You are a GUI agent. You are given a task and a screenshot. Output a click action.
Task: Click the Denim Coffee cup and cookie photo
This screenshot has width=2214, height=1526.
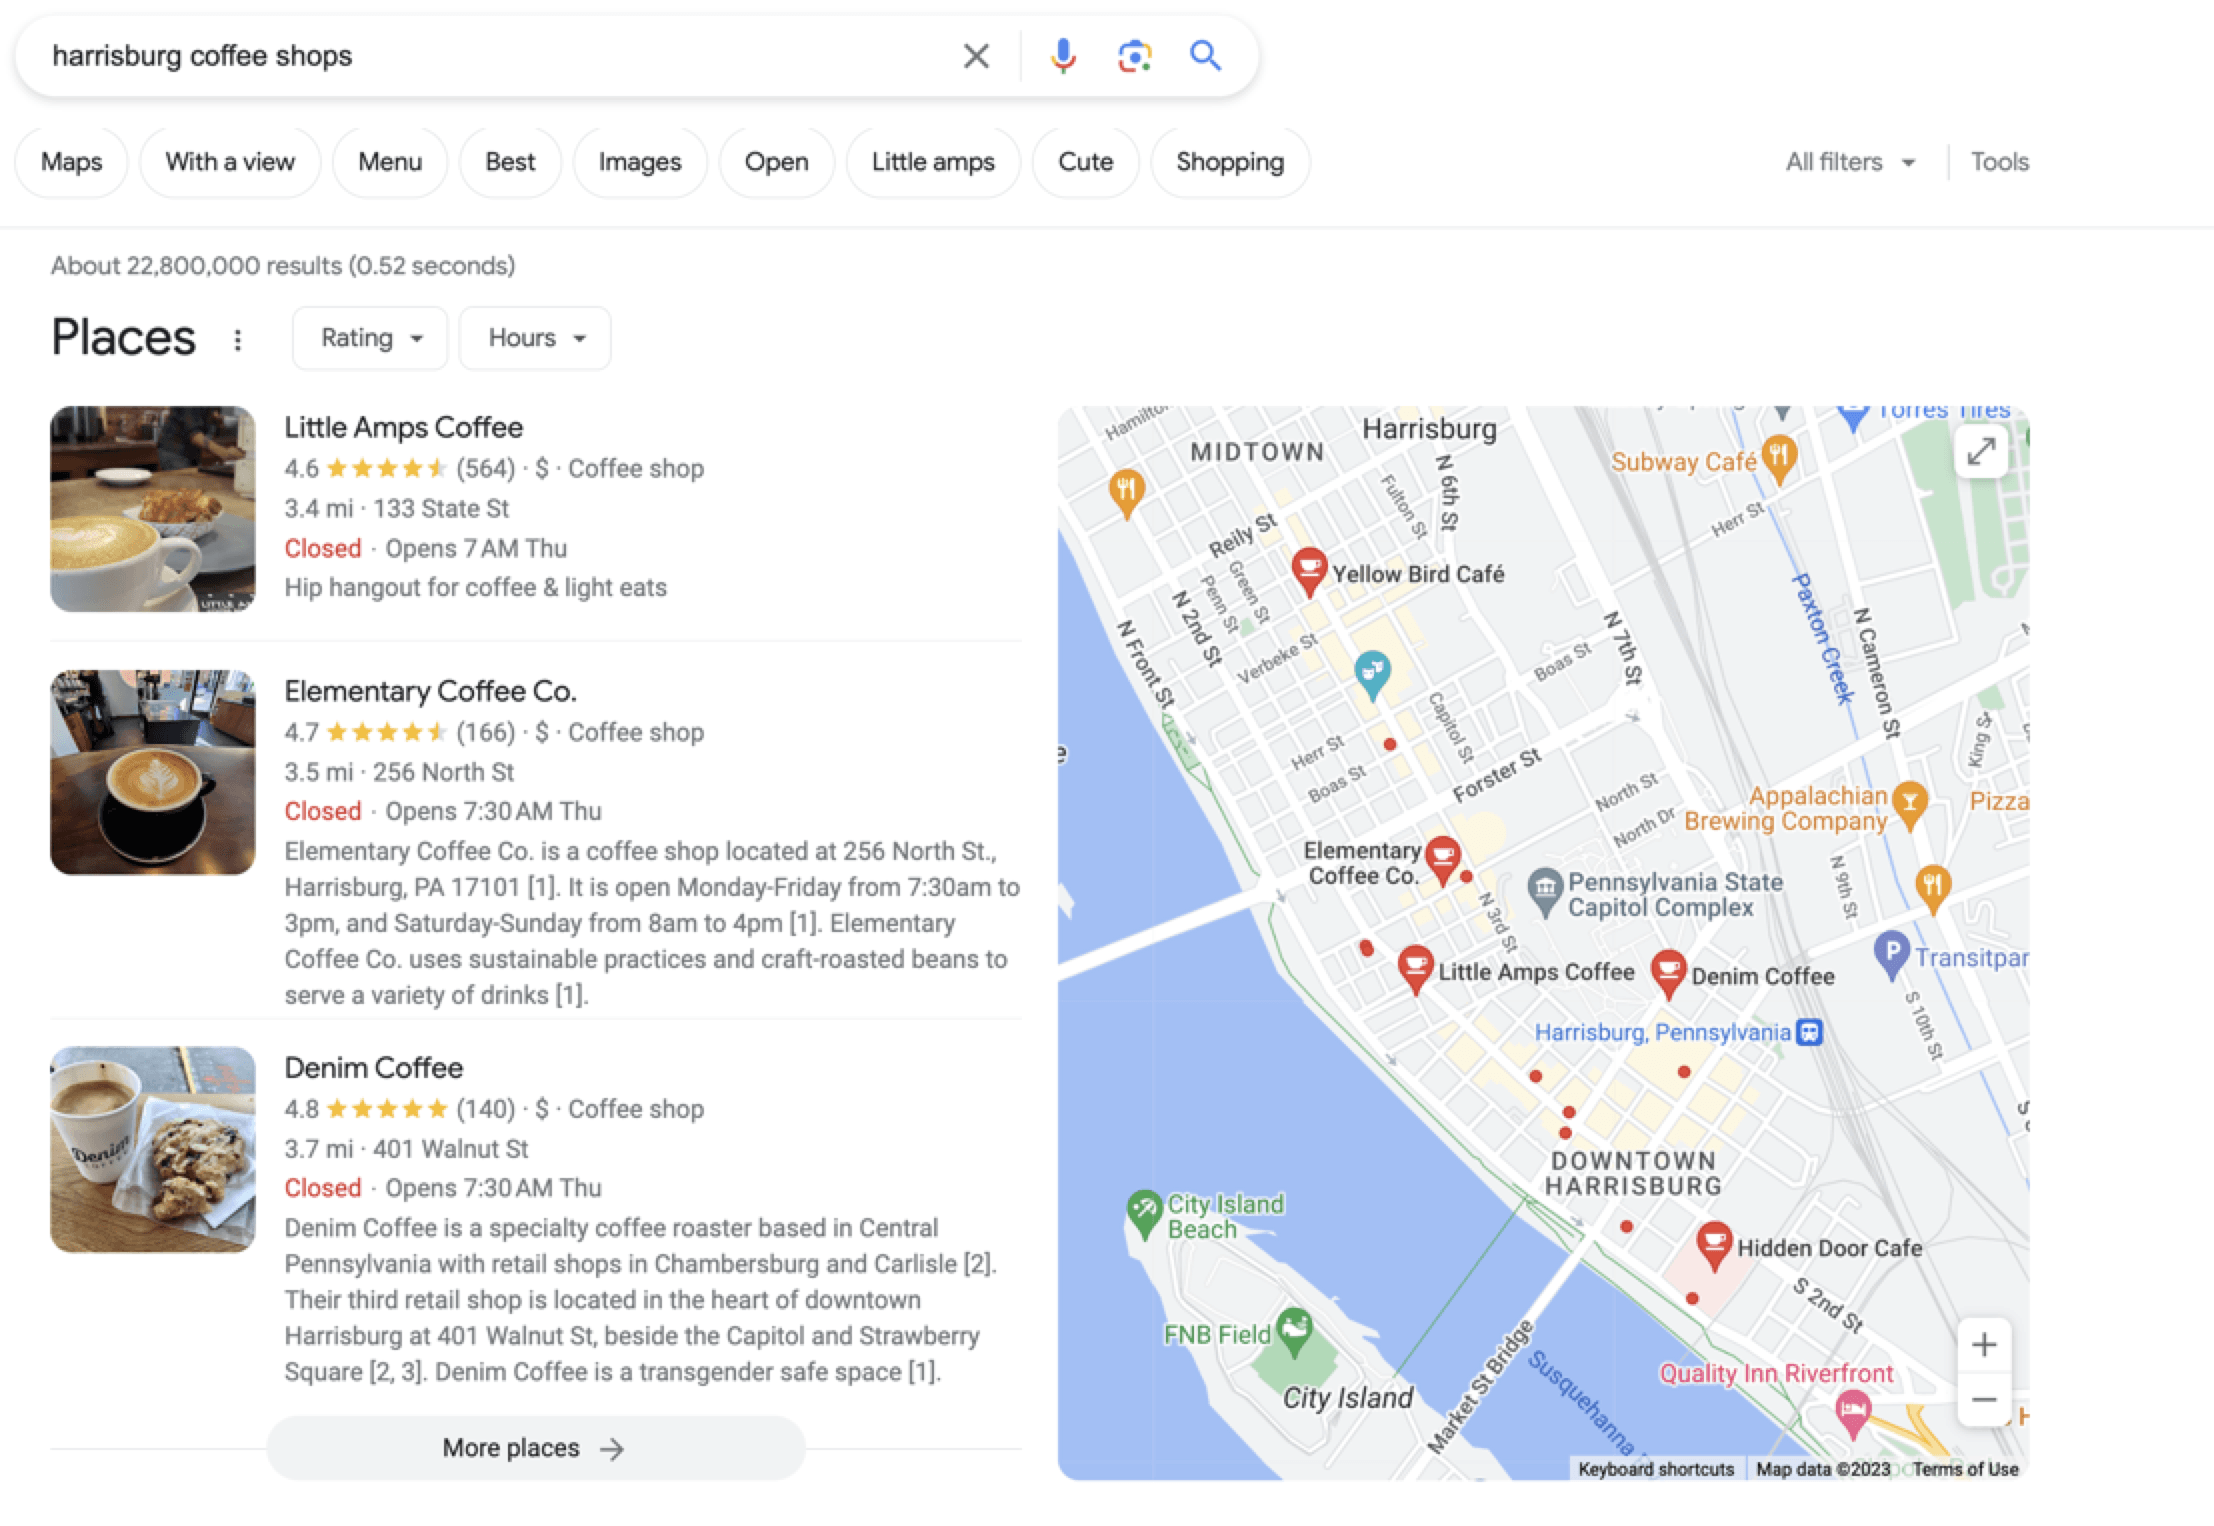(x=153, y=1150)
